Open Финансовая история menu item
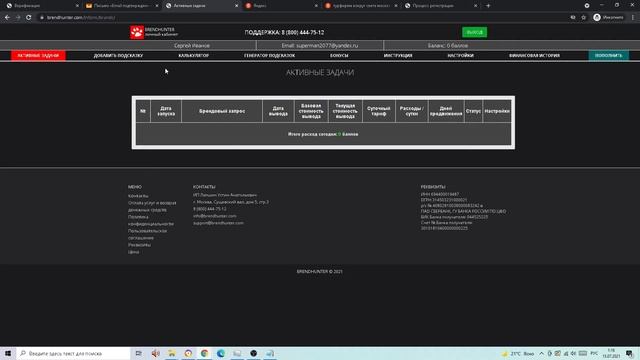 coord(534,56)
